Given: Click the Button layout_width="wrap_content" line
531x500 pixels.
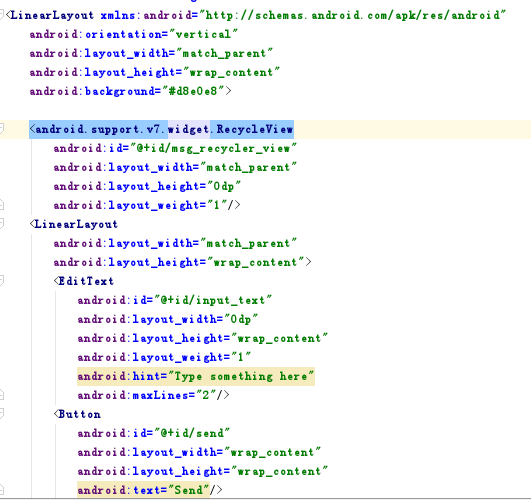Looking at the screenshot, I should (199, 452).
